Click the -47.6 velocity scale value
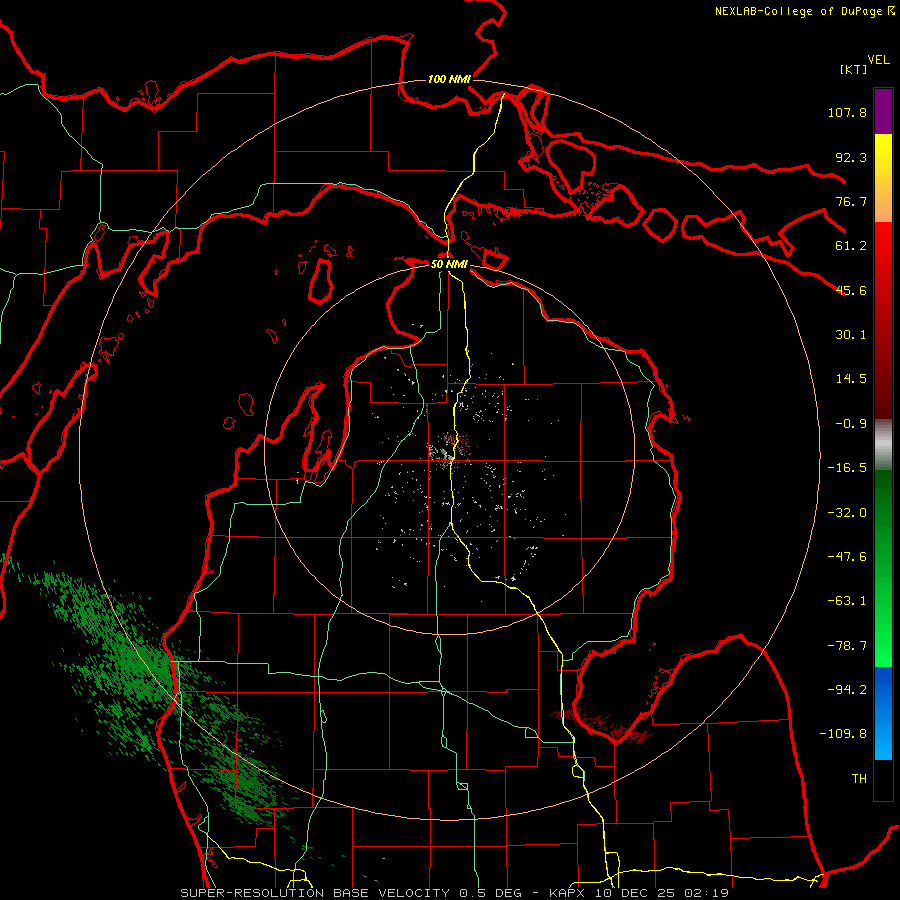Screen dimensions: 900x900 pos(847,557)
